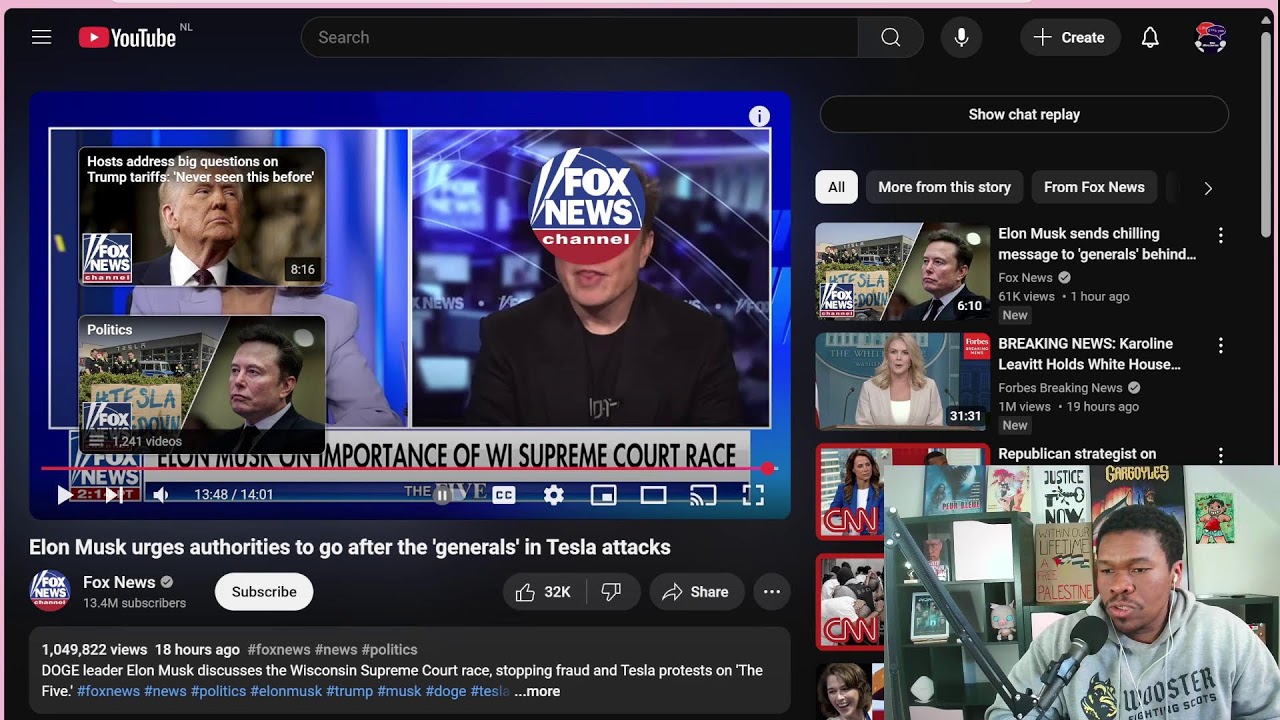
Task: Dislike this video
Action: pyautogui.click(x=611, y=592)
